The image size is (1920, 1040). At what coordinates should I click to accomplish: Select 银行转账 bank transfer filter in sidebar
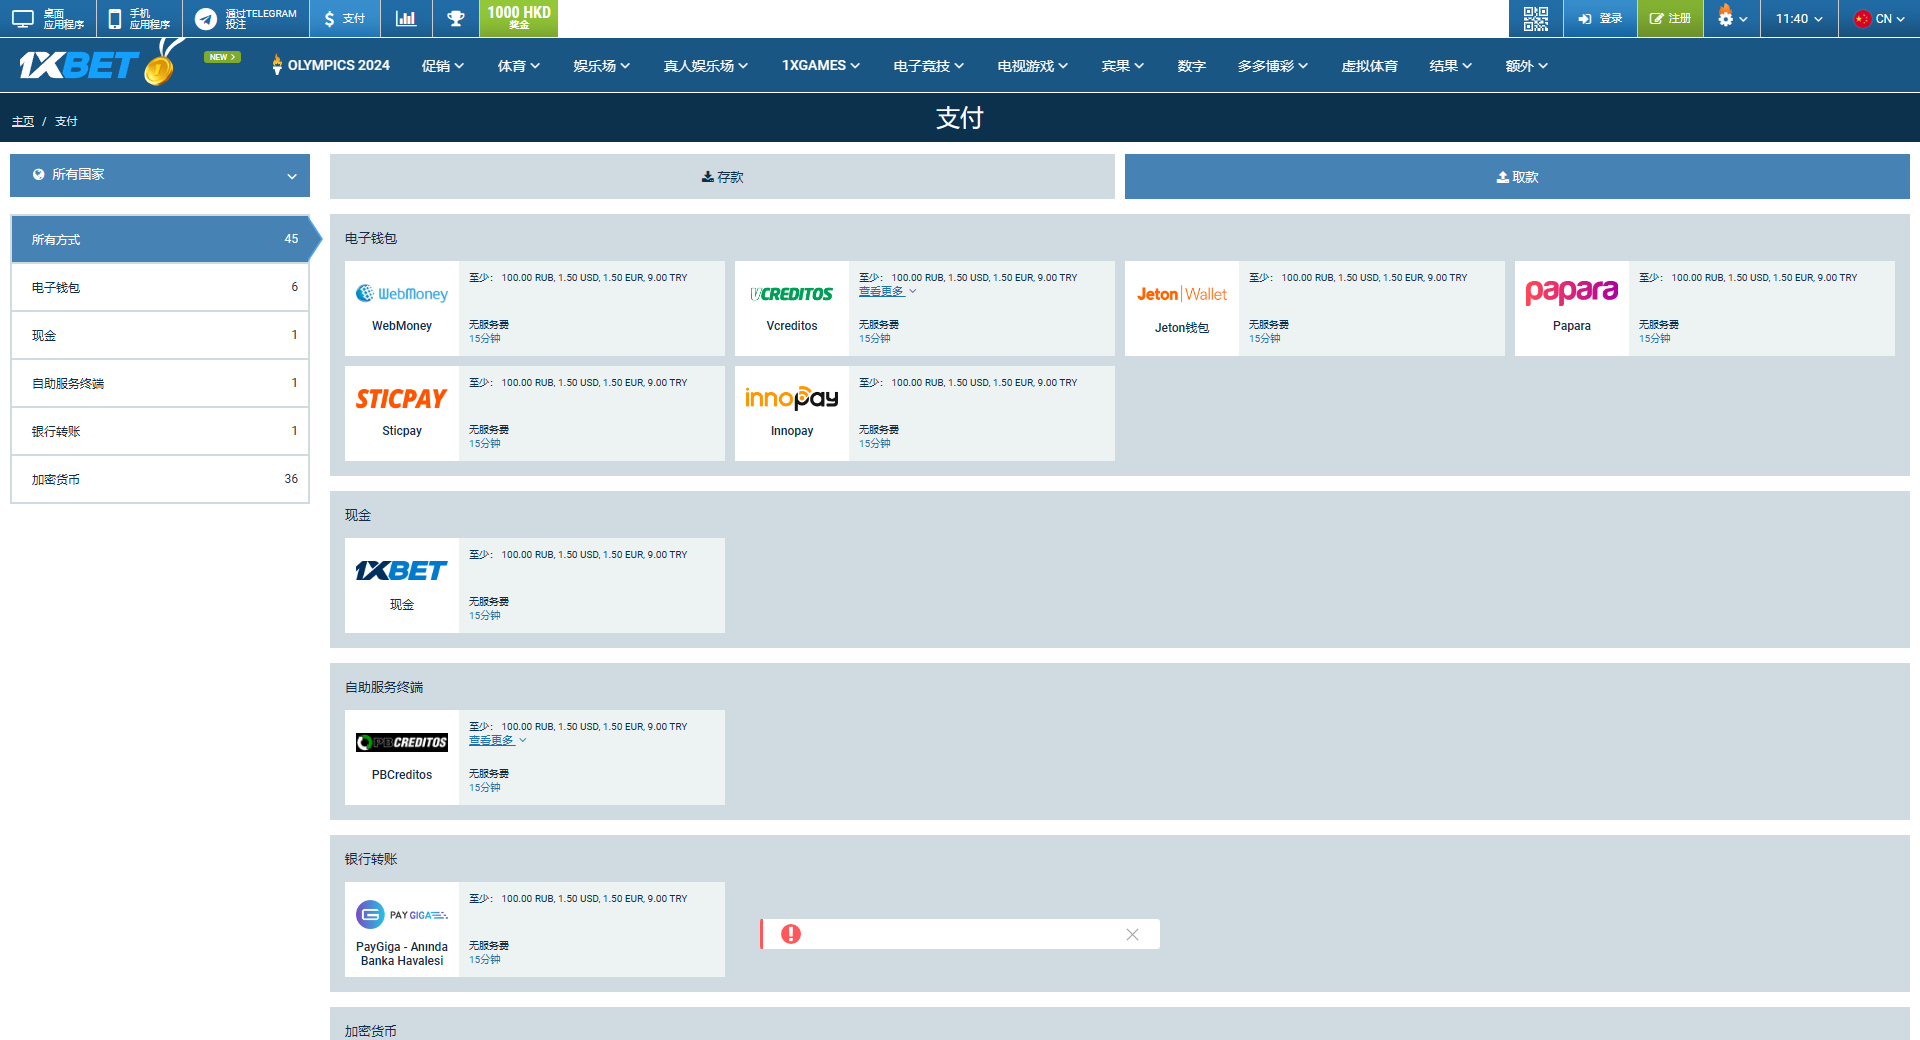[x=160, y=431]
